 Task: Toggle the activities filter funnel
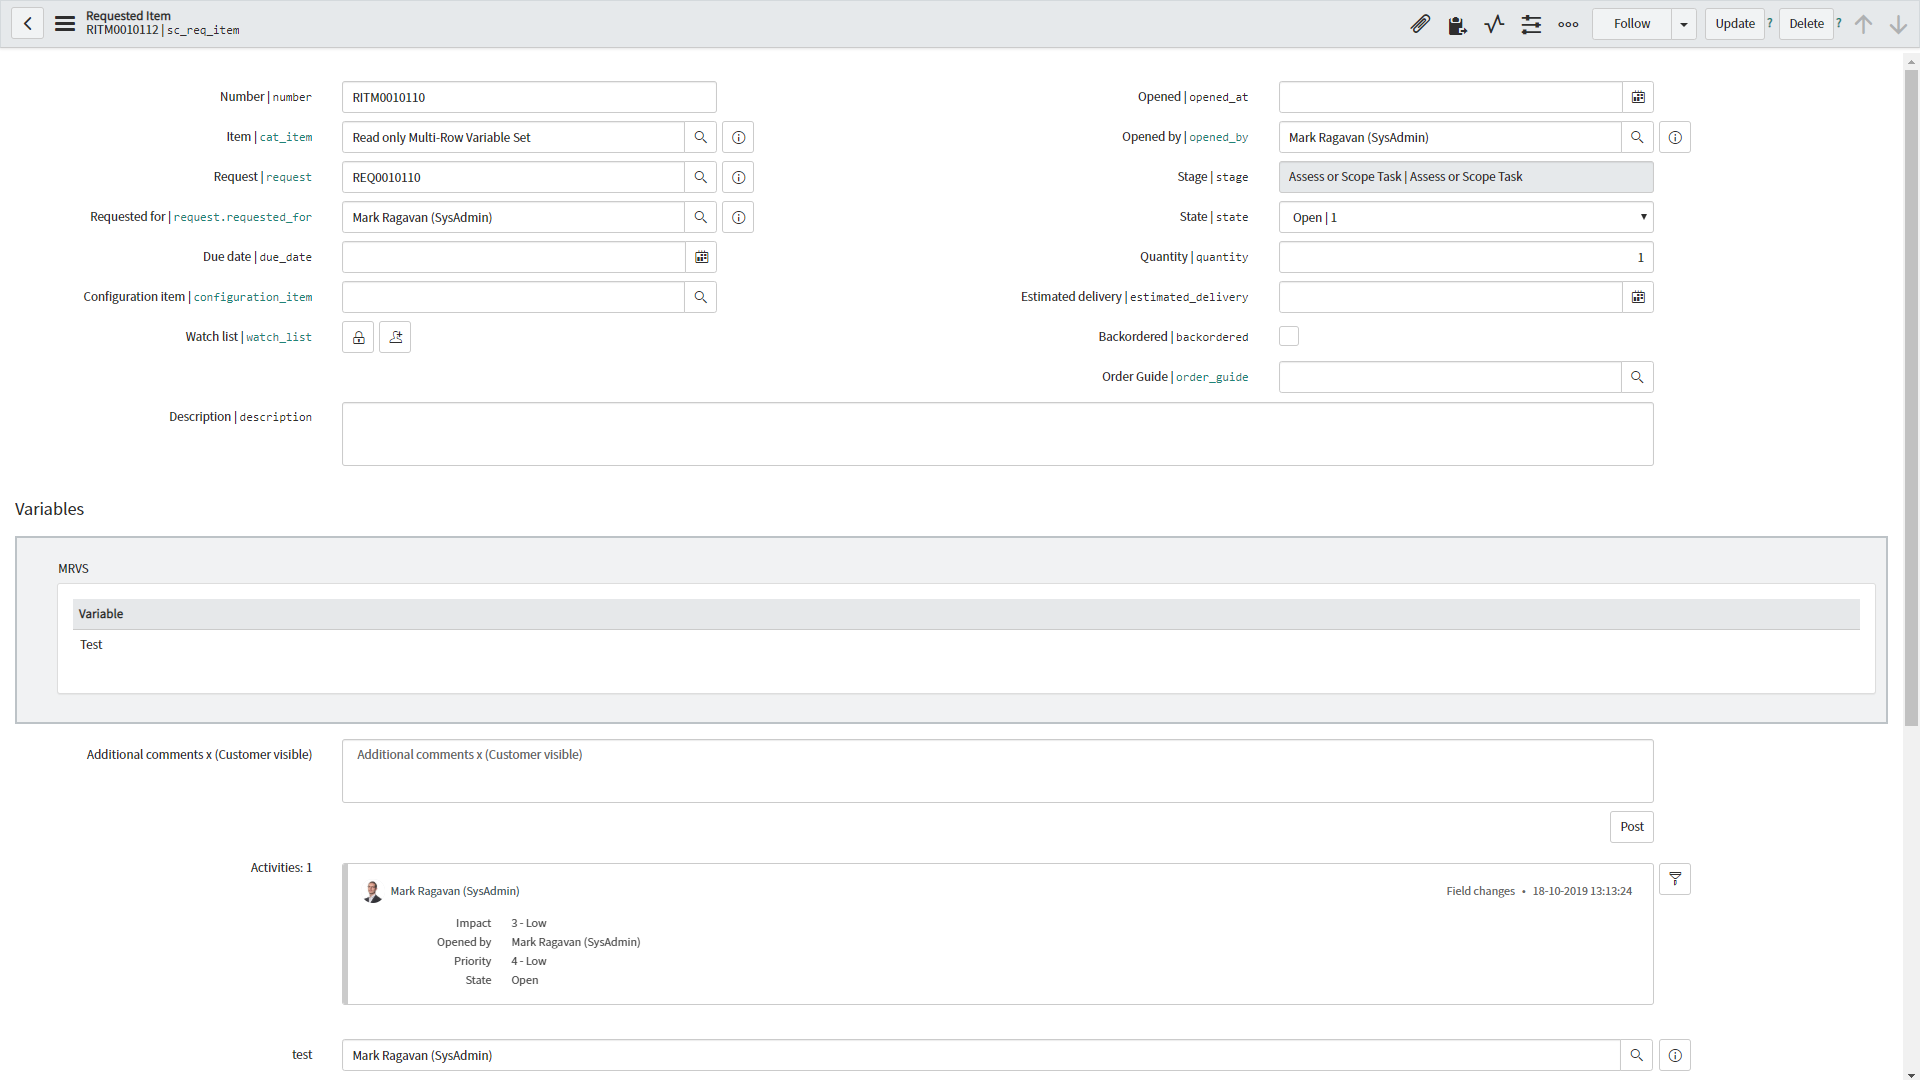[x=1675, y=879]
